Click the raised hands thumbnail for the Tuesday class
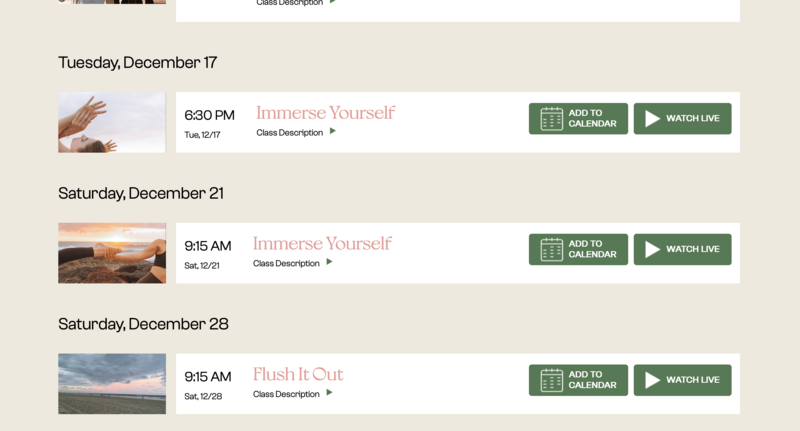Screen dimensions: 800x431 (112, 122)
